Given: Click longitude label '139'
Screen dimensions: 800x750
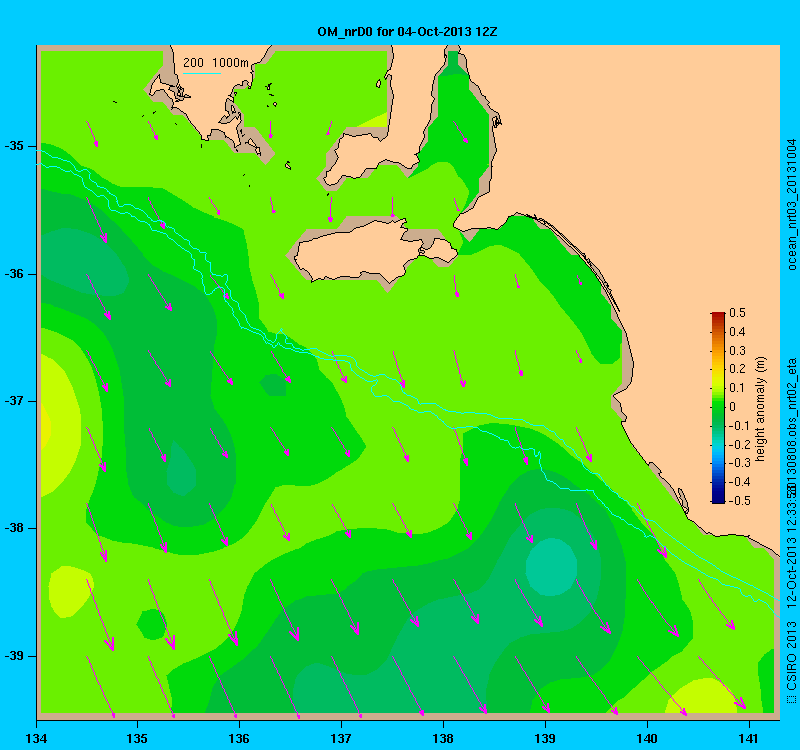Looking at the screenshot, I should click(x=545, y=738).
